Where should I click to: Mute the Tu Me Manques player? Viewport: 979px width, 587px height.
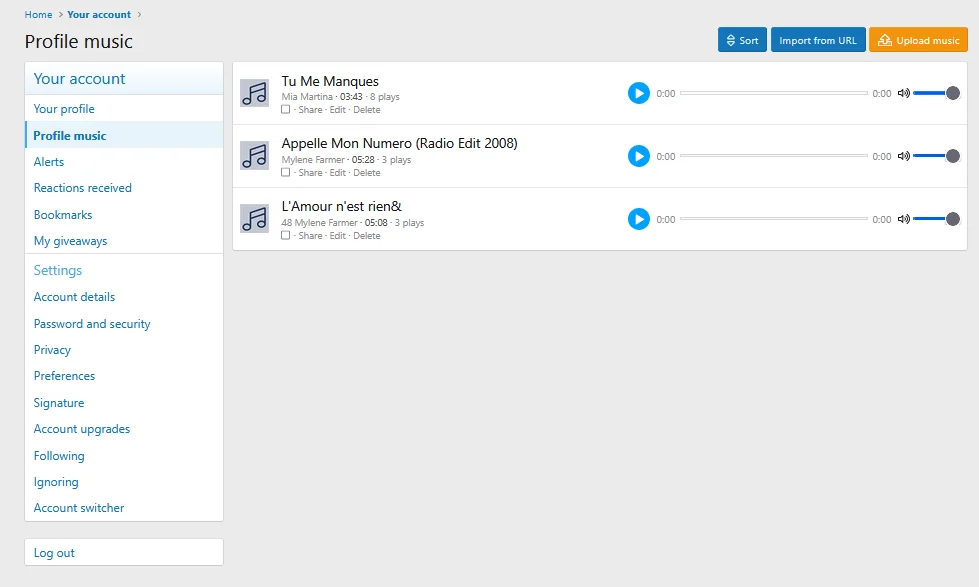pos(903,93)
